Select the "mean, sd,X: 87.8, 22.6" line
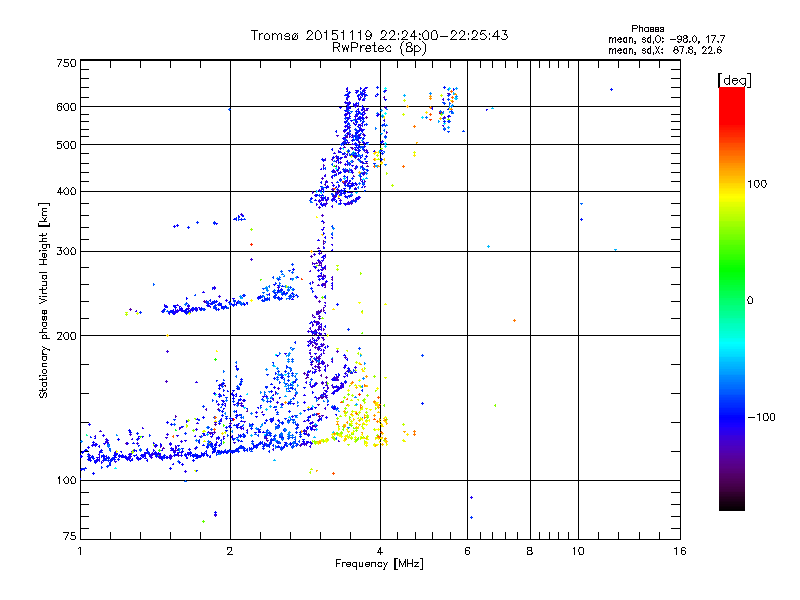 (665, 50)
